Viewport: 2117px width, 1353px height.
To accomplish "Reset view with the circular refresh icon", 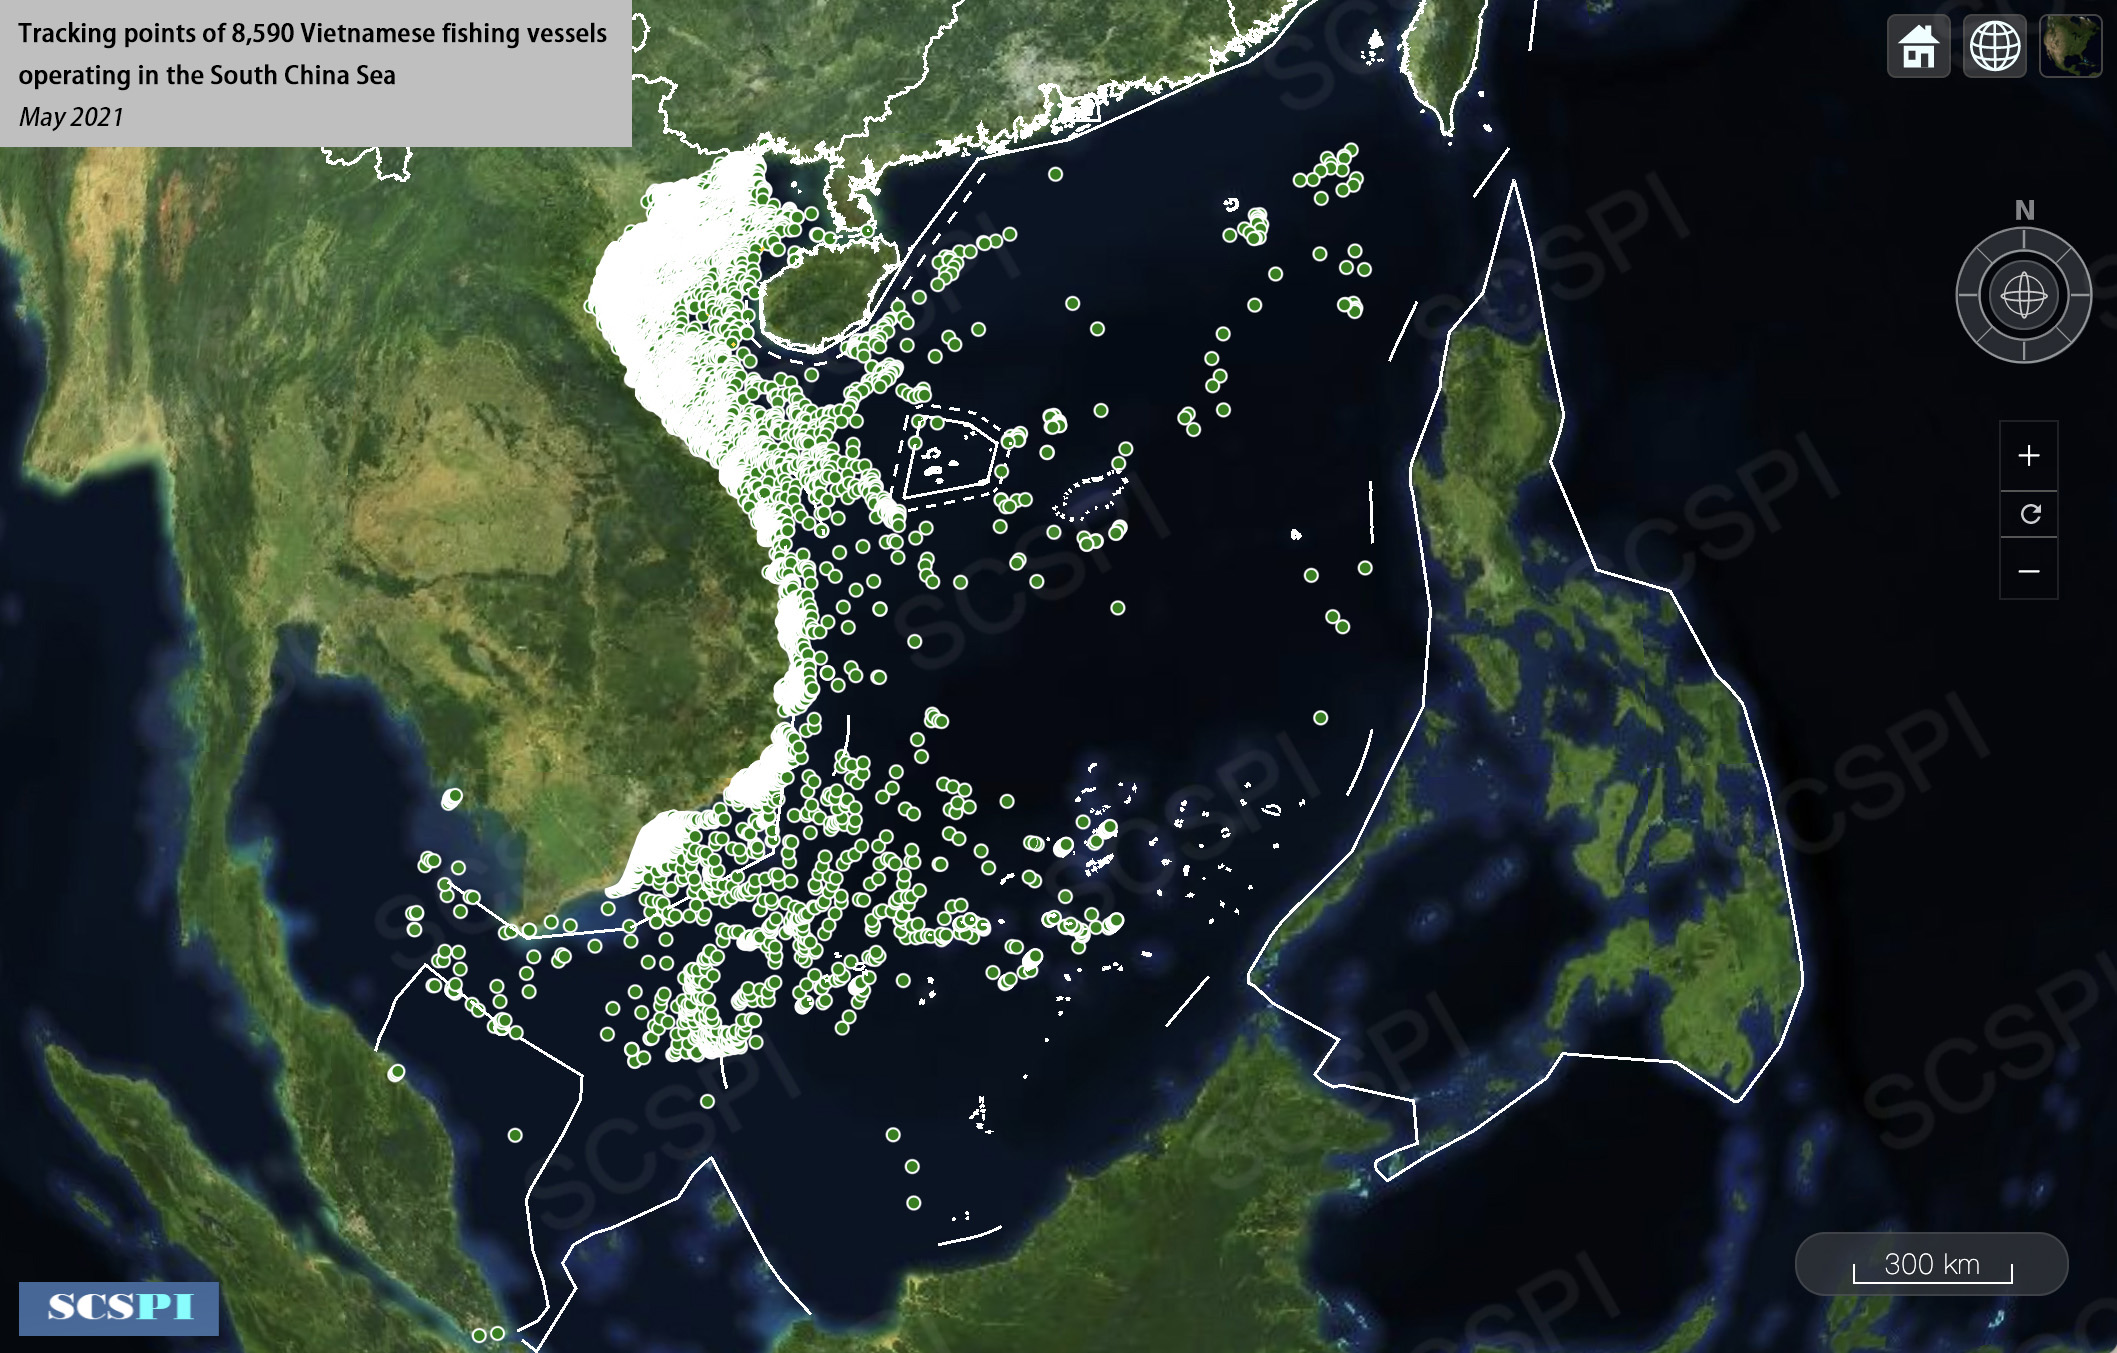I will click(x=2028, y=514).
